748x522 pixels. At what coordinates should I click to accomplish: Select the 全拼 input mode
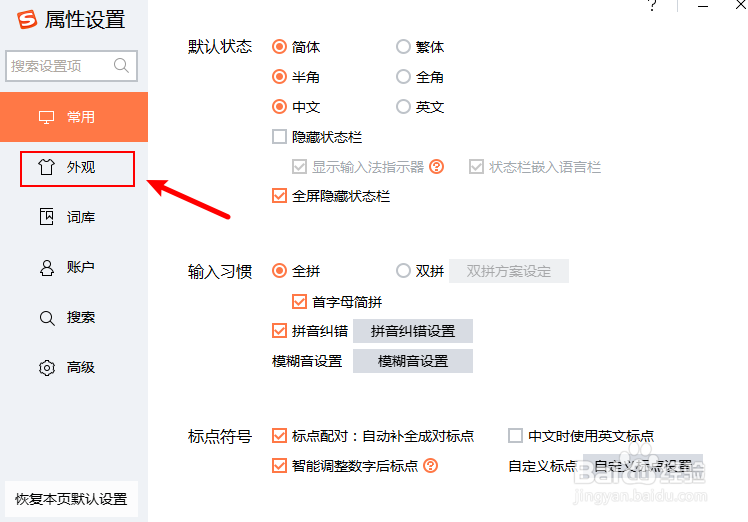tap(279, 271)
